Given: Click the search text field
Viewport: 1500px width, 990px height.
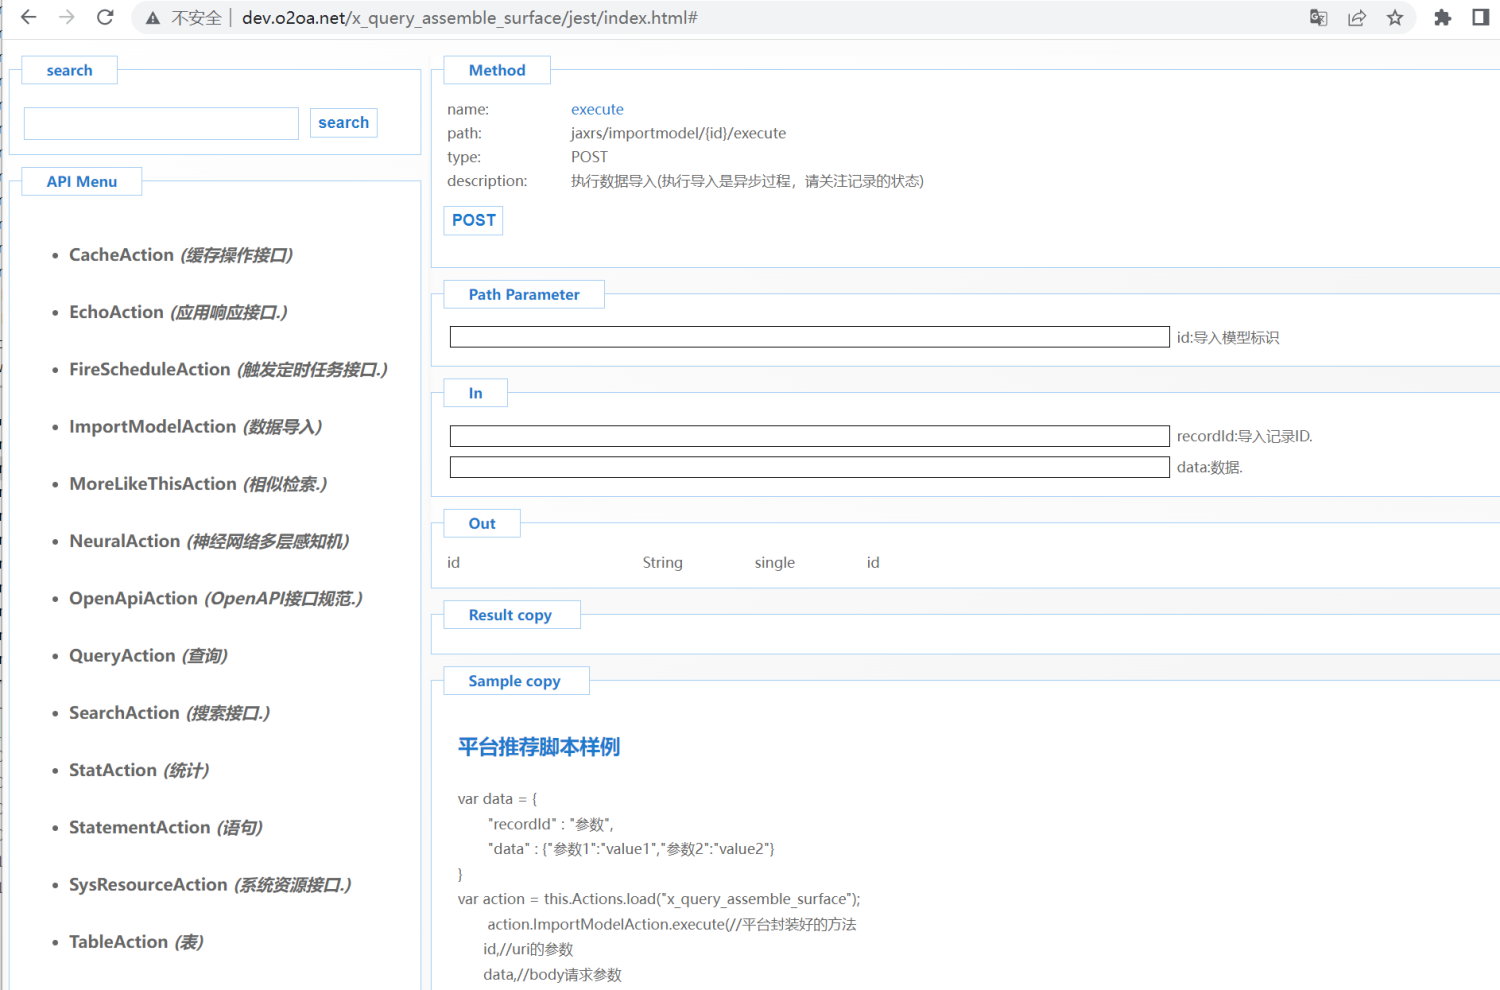Looking at the screenshot, I should point(161,123).
